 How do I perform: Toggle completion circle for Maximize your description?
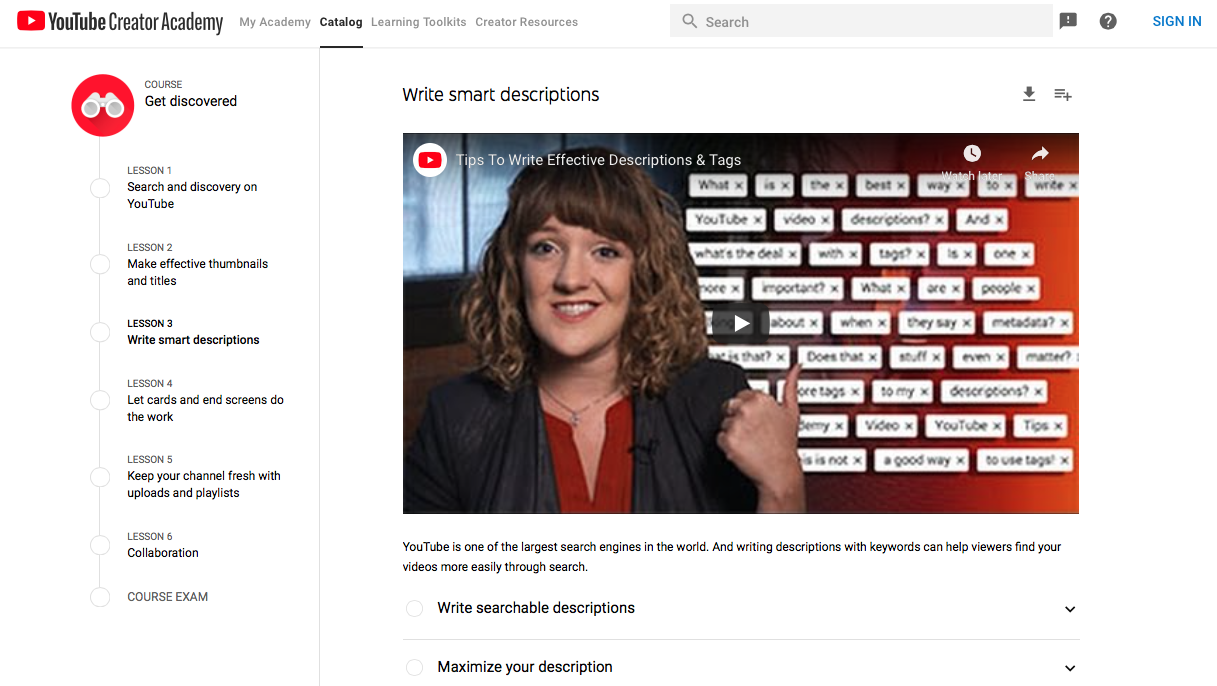click(x=414, y=667)
